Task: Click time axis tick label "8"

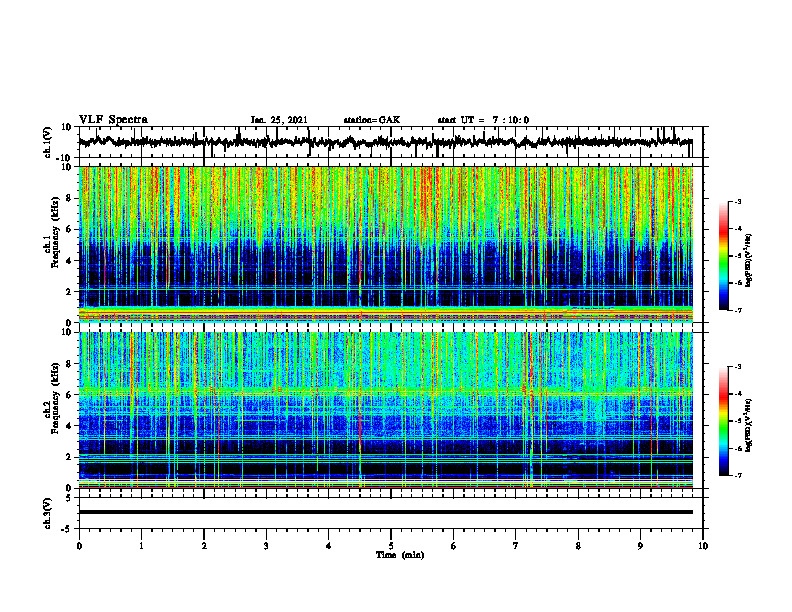Action: coord(578,546)
